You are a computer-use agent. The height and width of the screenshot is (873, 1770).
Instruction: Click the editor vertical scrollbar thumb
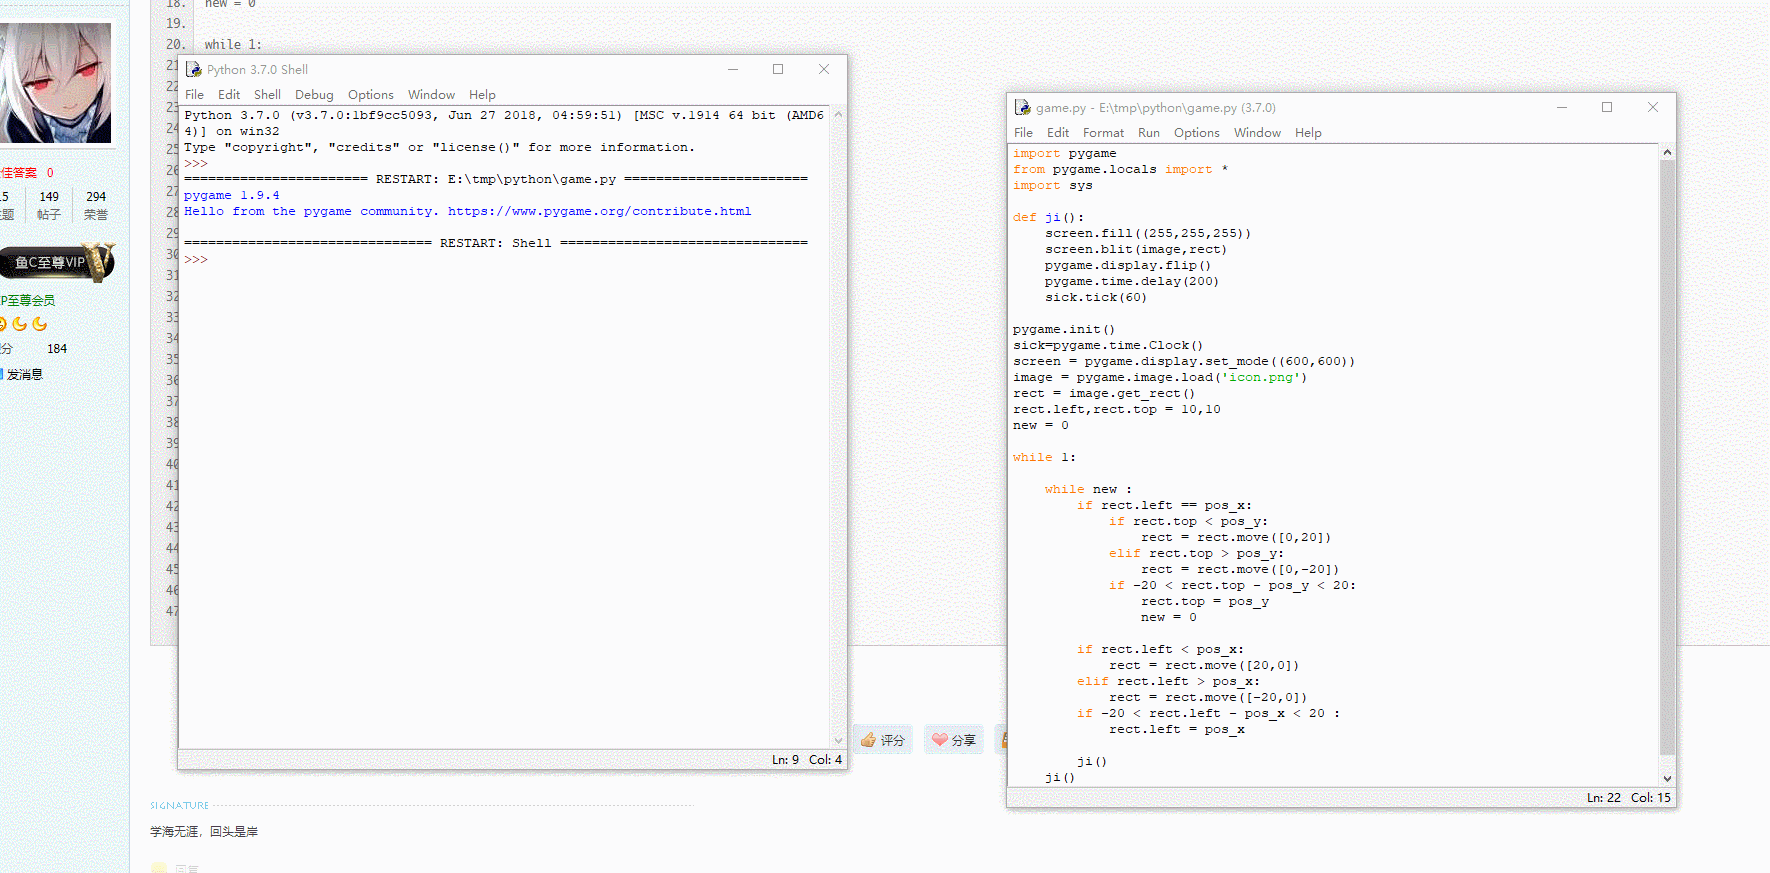pyautogui.click(x=1666, y=450)
